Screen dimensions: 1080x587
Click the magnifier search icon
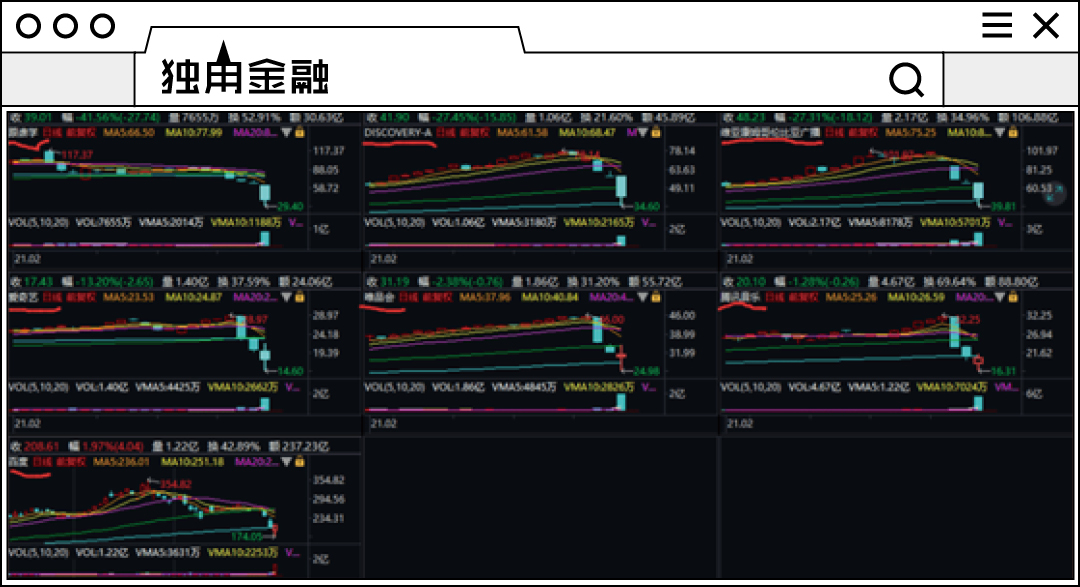pos(906,79)
